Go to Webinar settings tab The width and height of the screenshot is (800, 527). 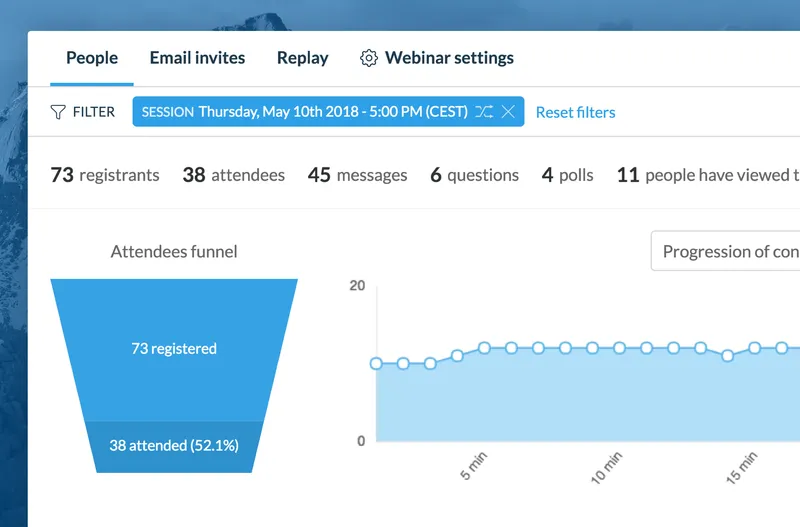(449, 58)
